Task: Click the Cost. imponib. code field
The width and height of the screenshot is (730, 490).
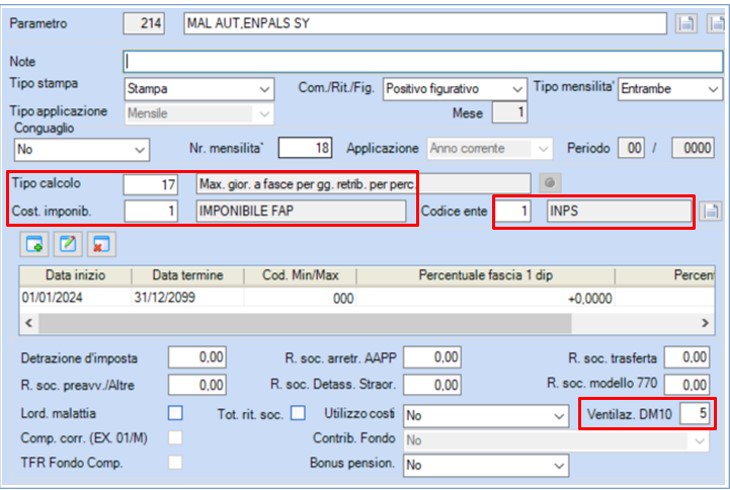Action: pyautogui.click(x=151, y=211)
